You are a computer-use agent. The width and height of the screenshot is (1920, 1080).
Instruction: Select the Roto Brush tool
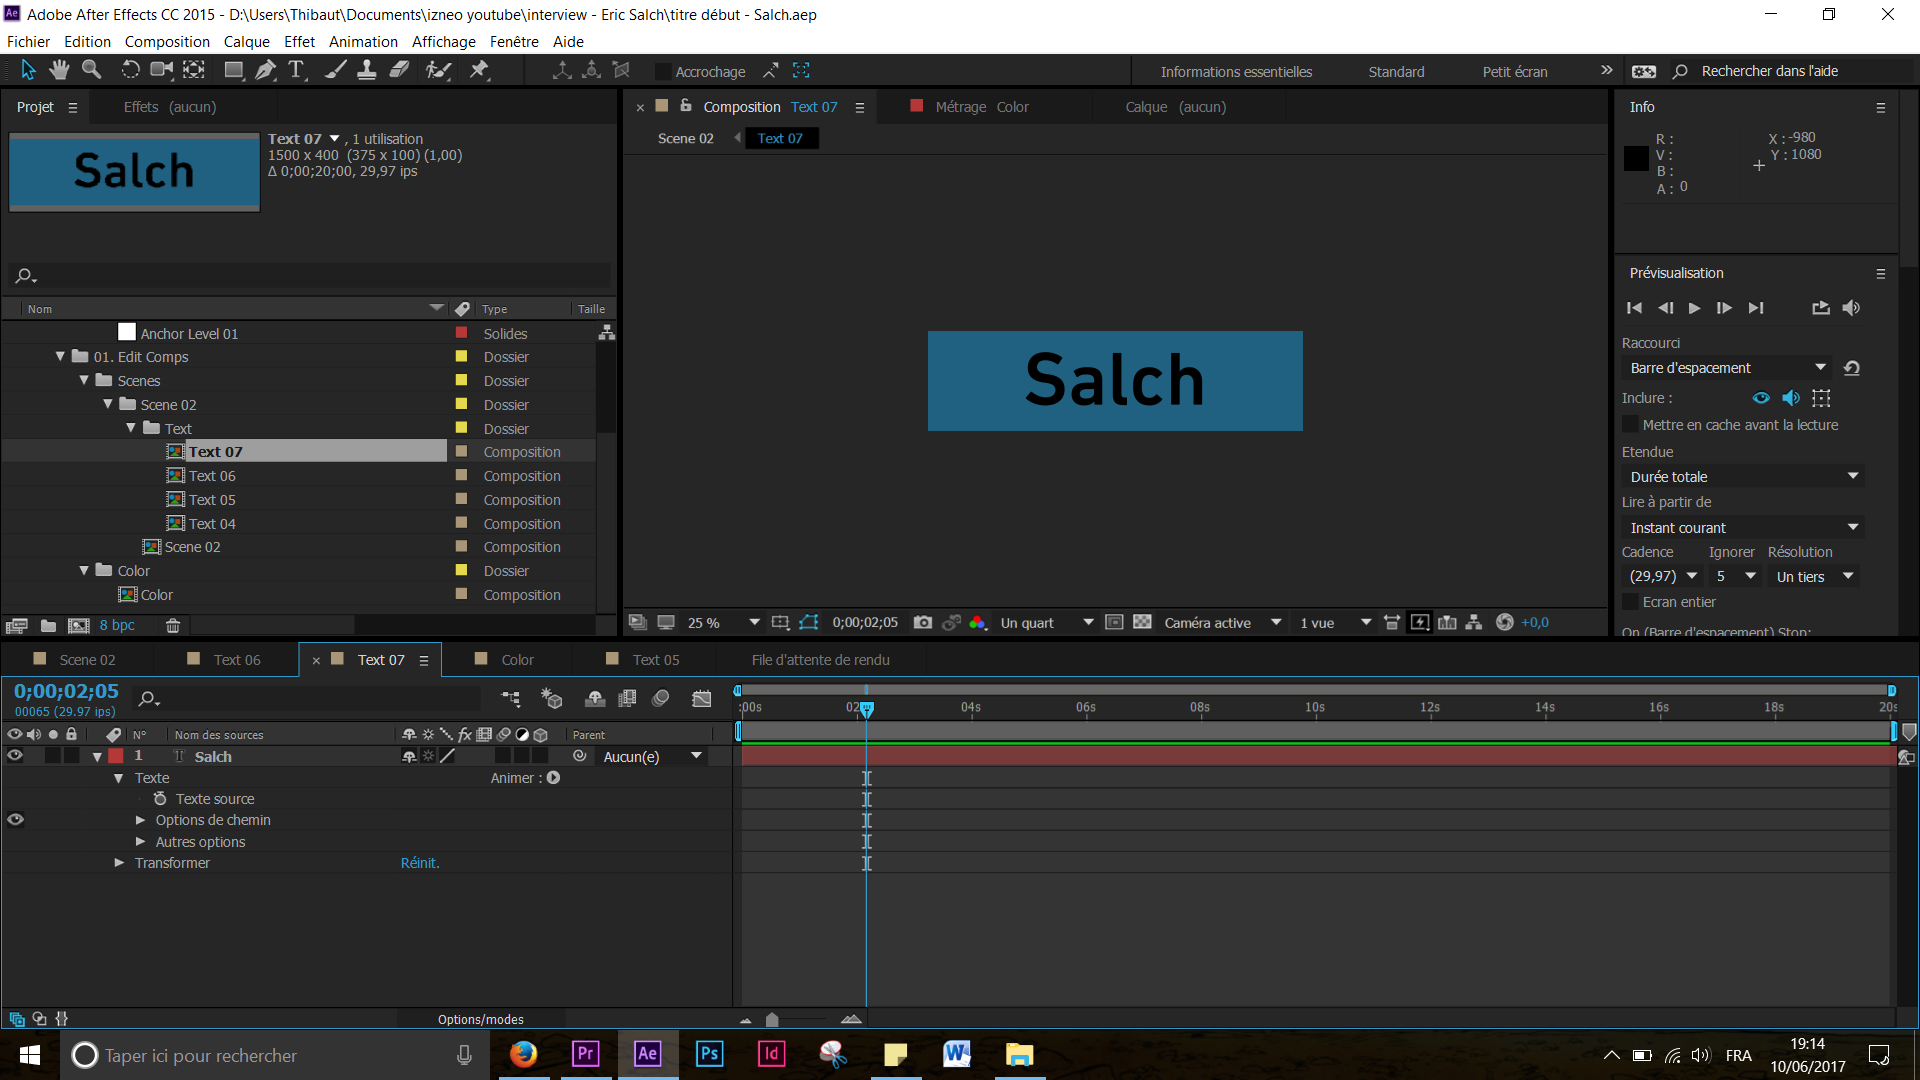click(438, 70)
